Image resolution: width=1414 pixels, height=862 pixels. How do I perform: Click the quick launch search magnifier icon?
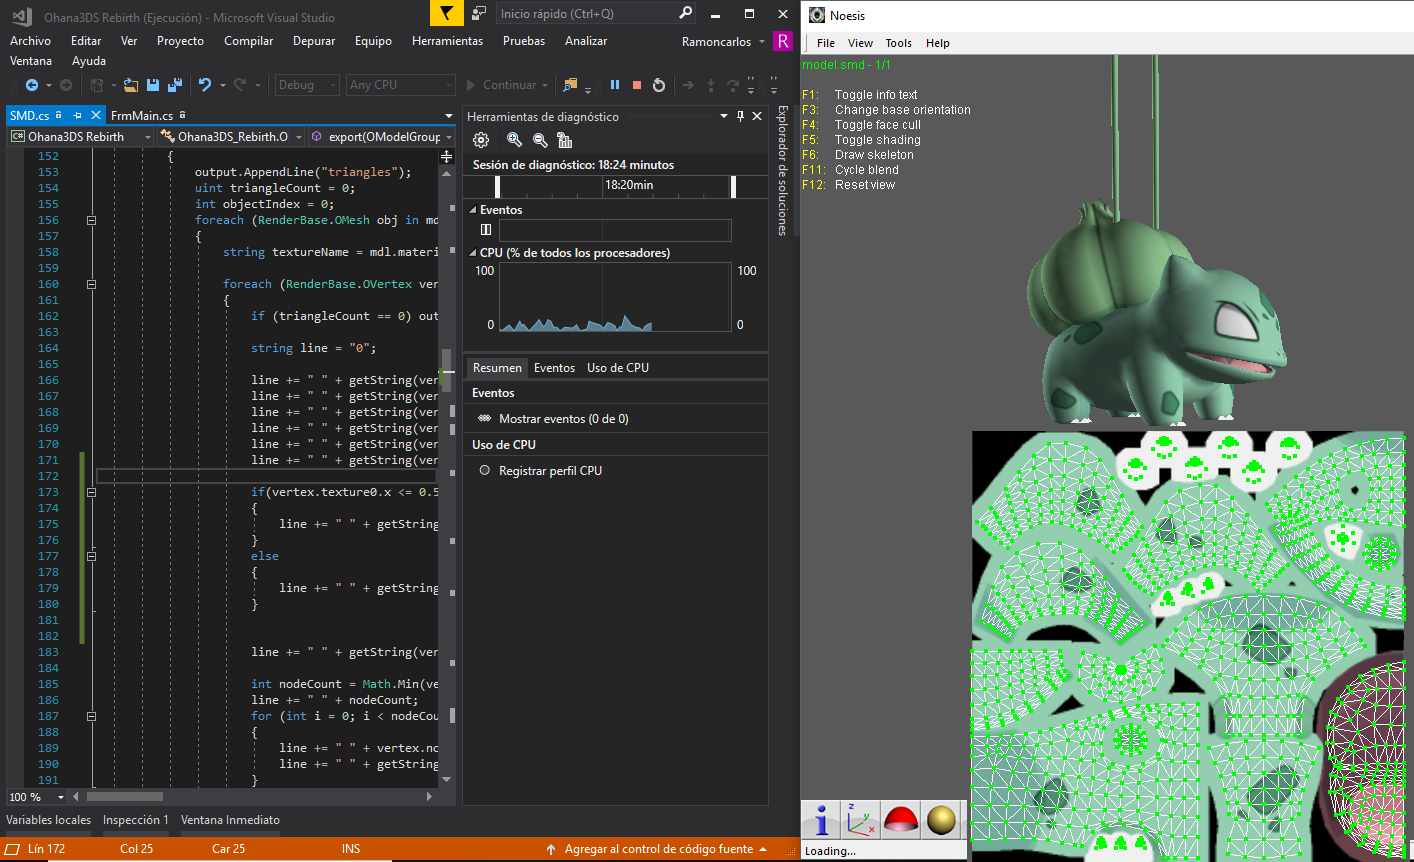tap(685, 13)
